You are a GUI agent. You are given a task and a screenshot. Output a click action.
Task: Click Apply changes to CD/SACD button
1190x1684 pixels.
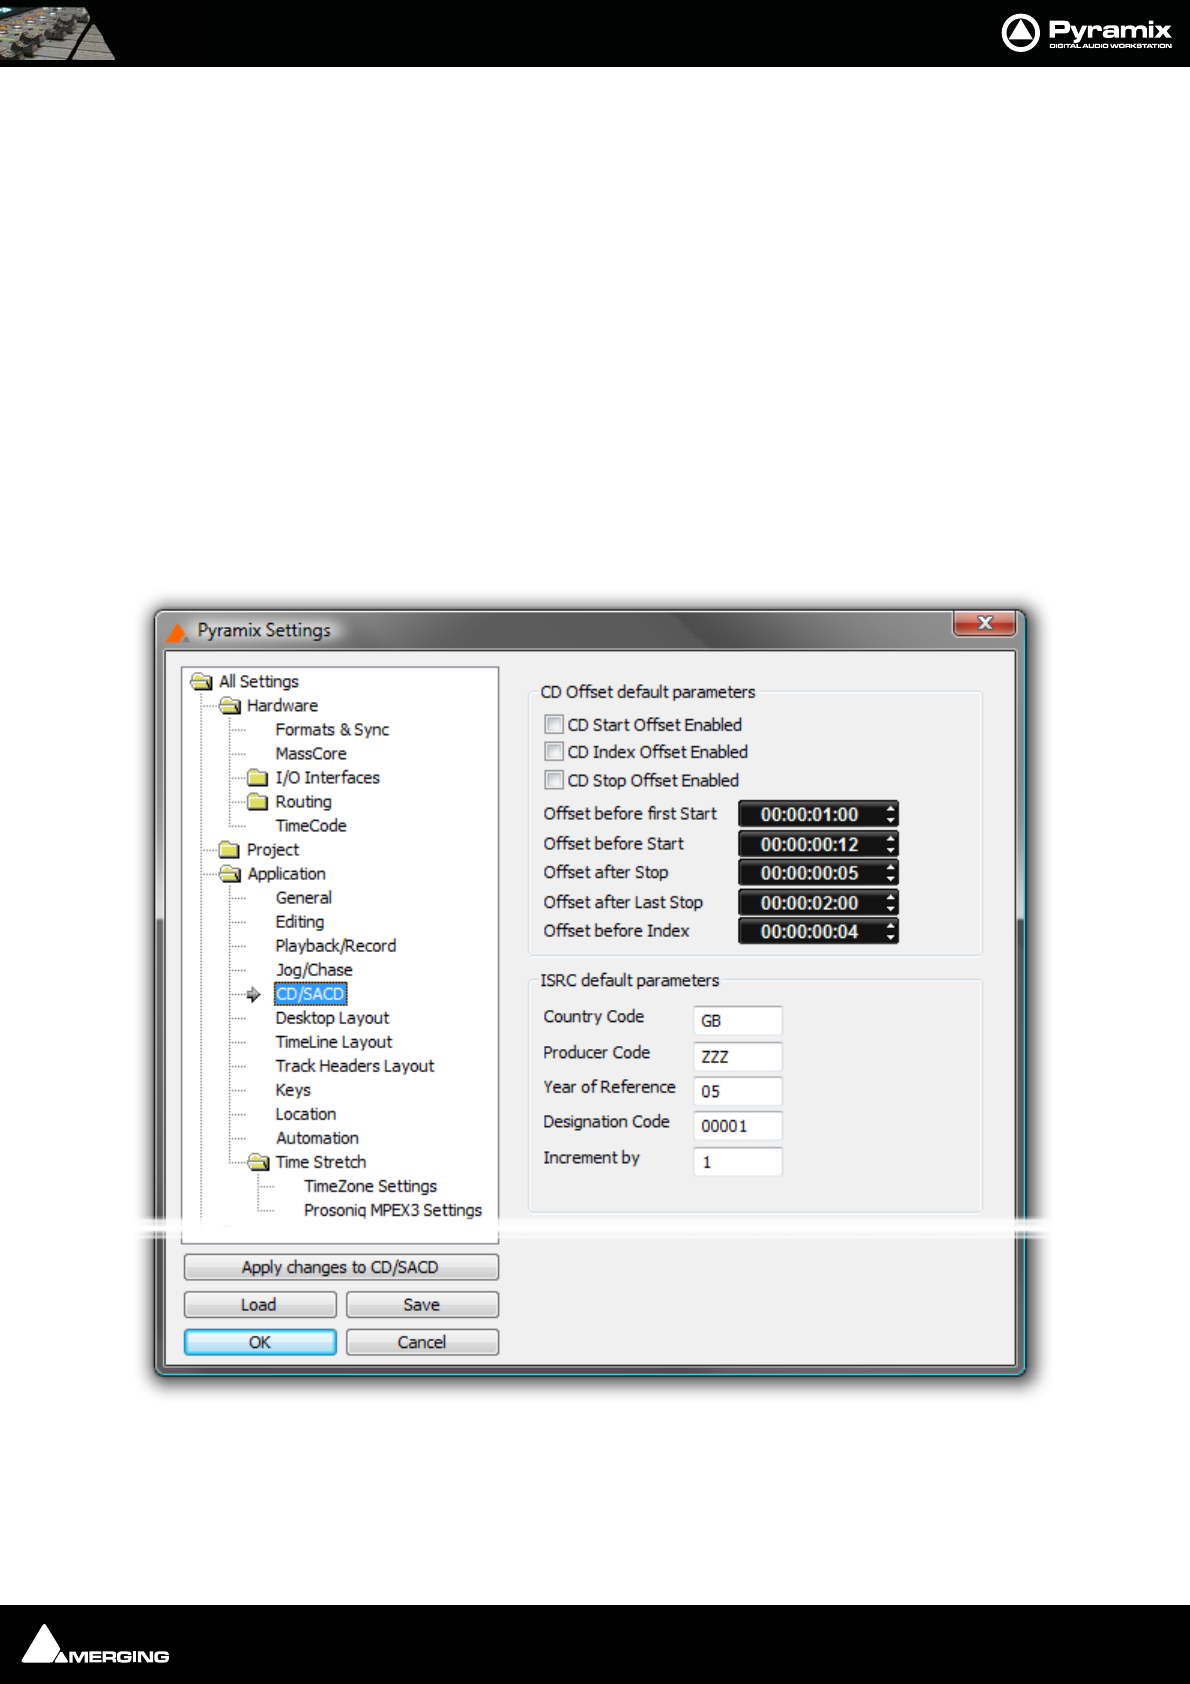coord(341,1267)
